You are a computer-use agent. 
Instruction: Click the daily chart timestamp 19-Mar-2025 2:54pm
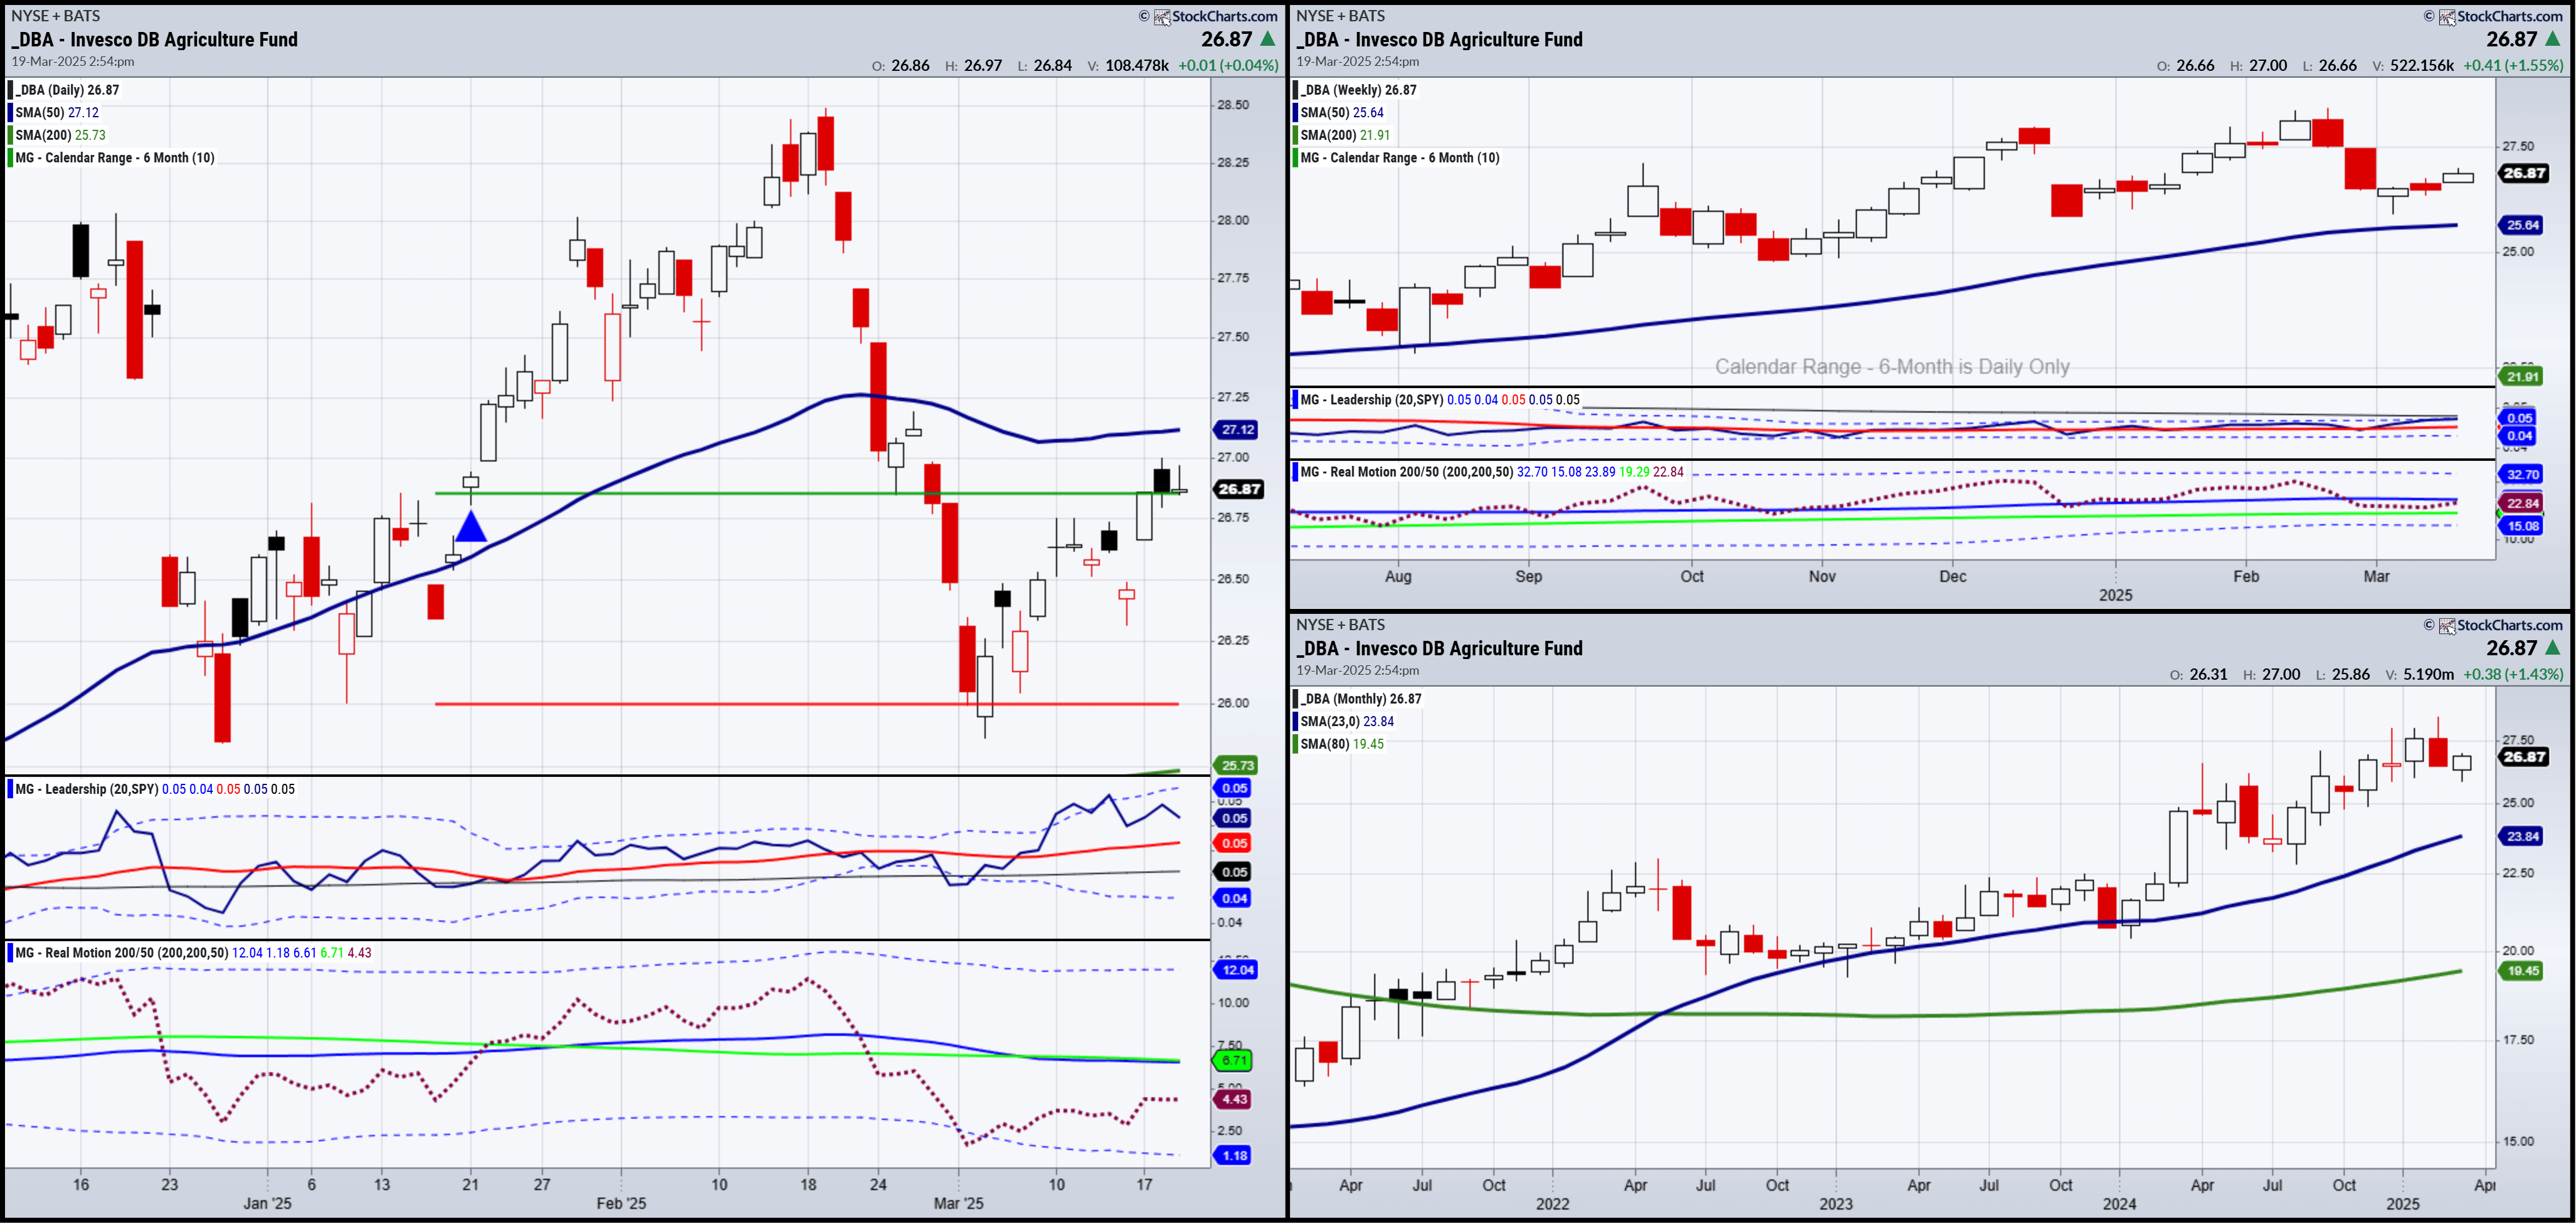coord(73,61)
